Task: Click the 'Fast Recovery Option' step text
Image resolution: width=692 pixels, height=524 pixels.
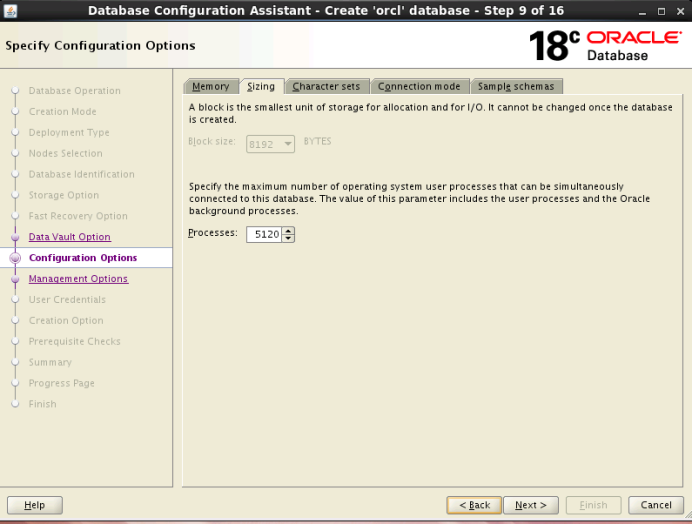Action: point(78,216)
